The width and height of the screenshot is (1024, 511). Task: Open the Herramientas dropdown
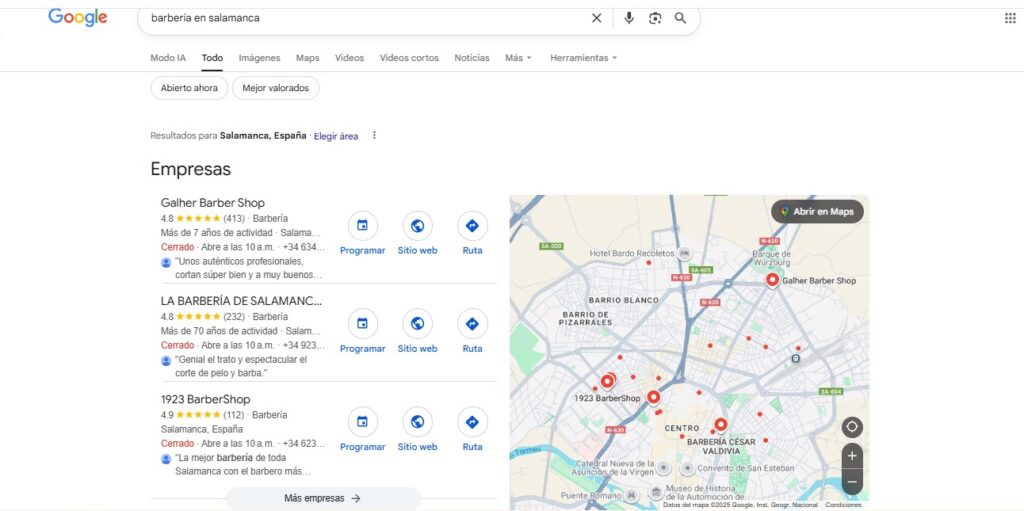coord(583,58)
